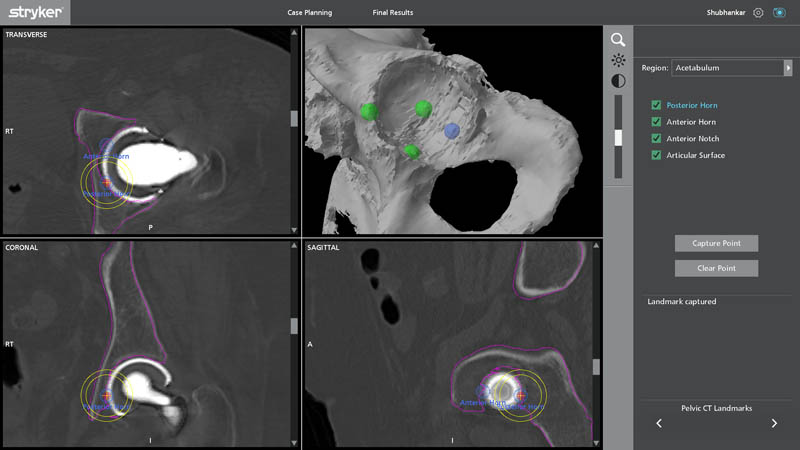
Task: Click Posterior Horn crosshair in Sagittal view
Action: pyautogui.click(x=520, y=395)
